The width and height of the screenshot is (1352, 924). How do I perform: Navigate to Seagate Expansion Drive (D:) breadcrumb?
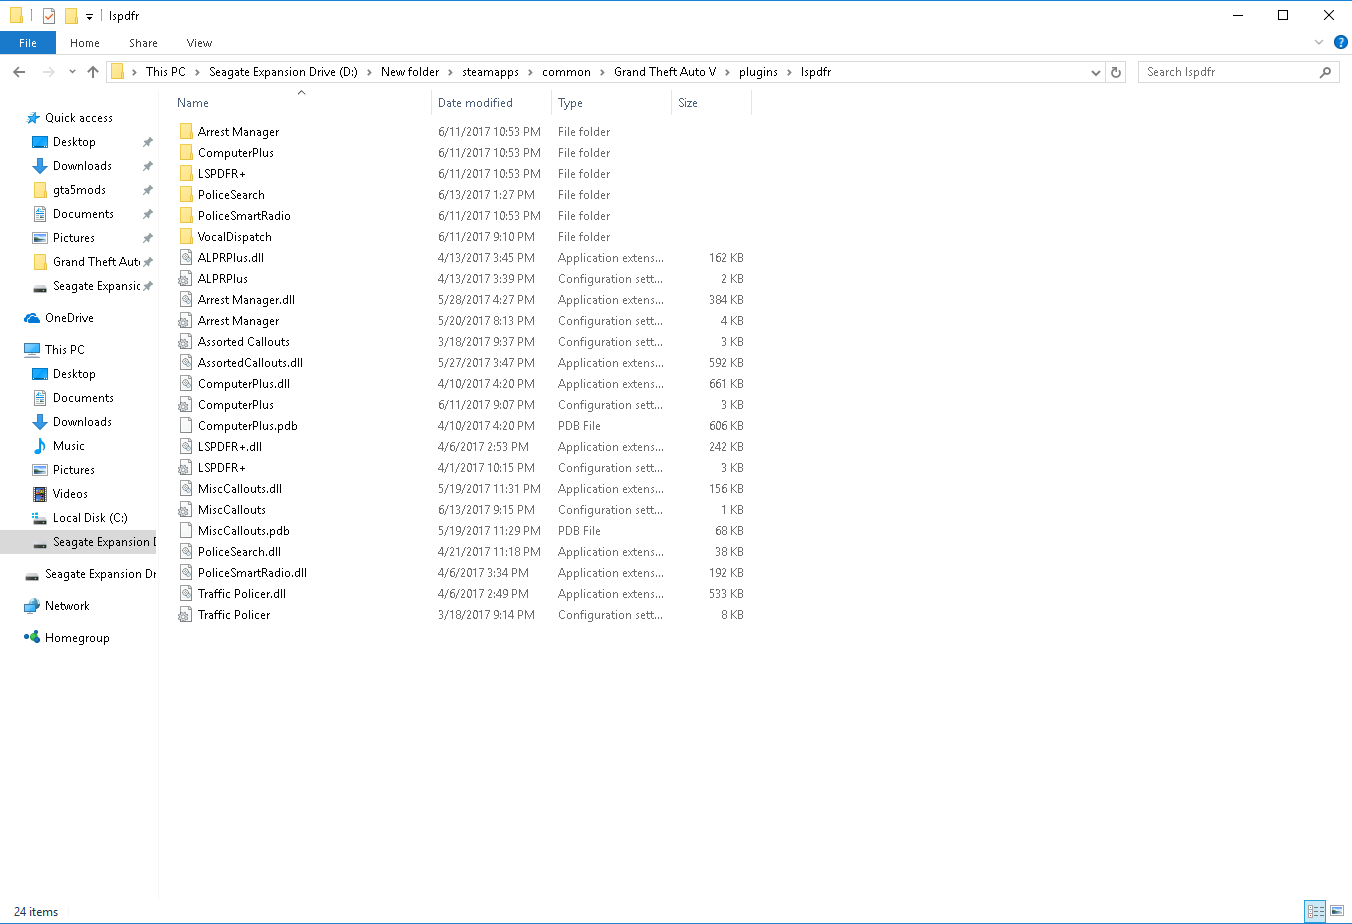point(283,72)
